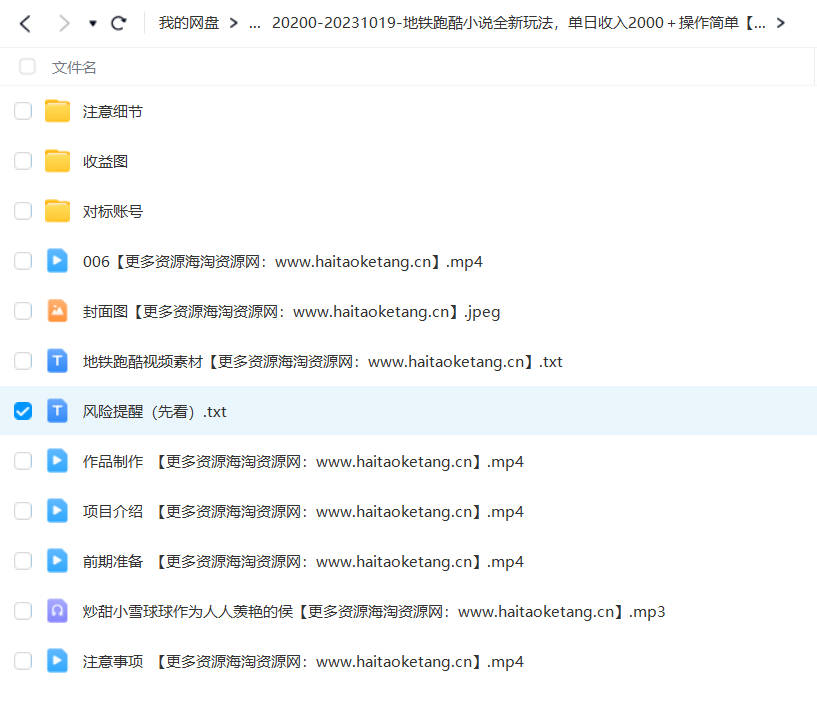Select checkbox of 炒甜小雪球球 mp3 file
Screen dimensions: 817x703
[23, 611]
